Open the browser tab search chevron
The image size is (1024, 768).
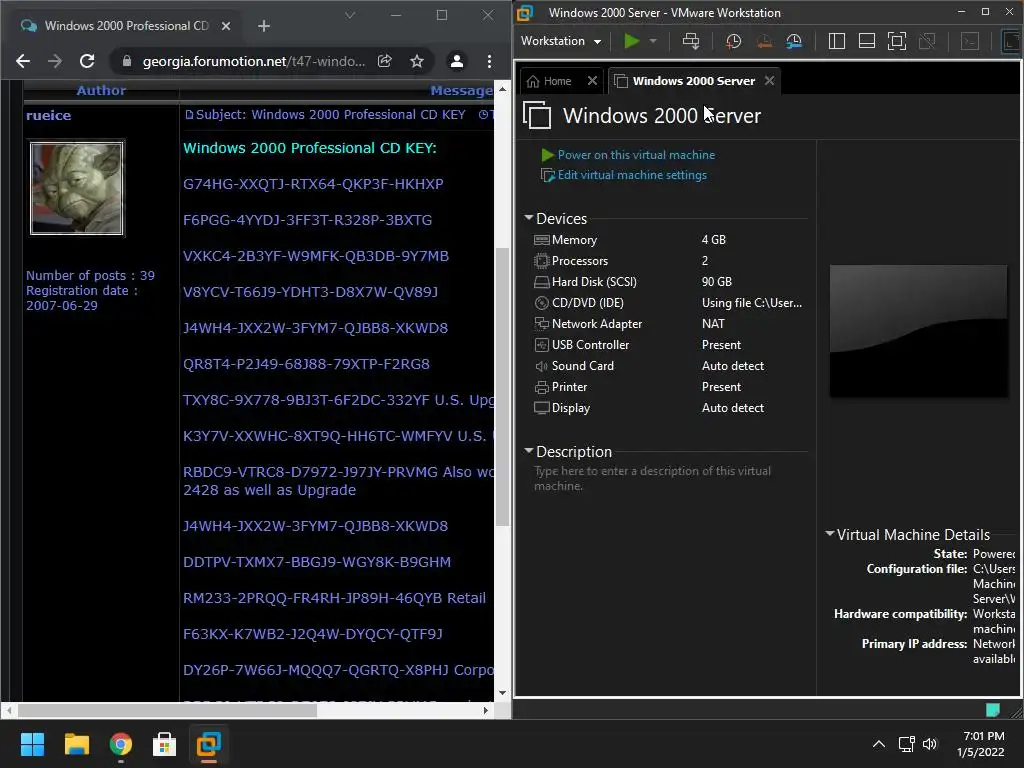pos(350,15)
